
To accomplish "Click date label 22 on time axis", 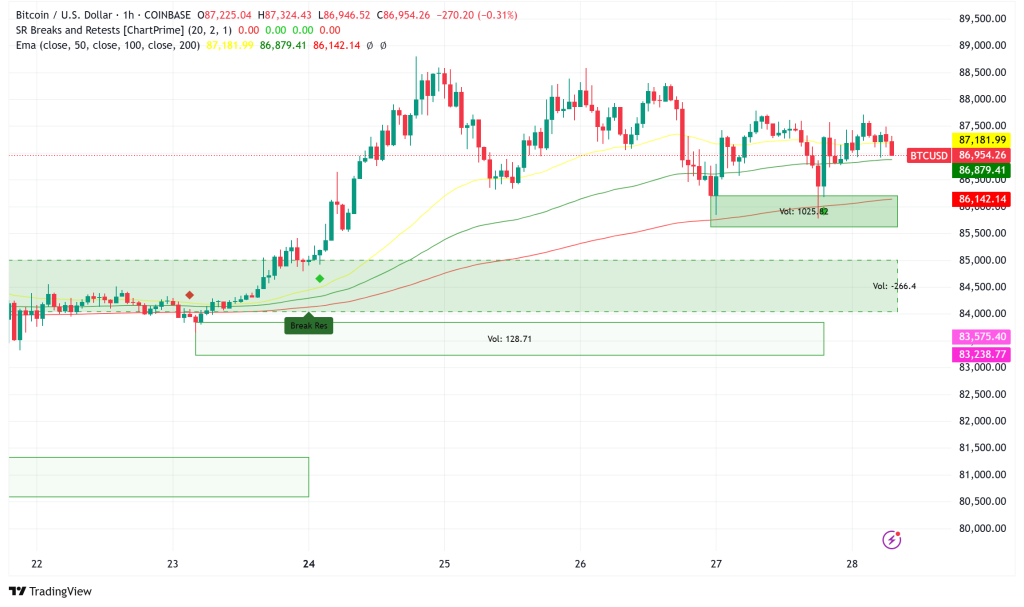I will [37, 564].
